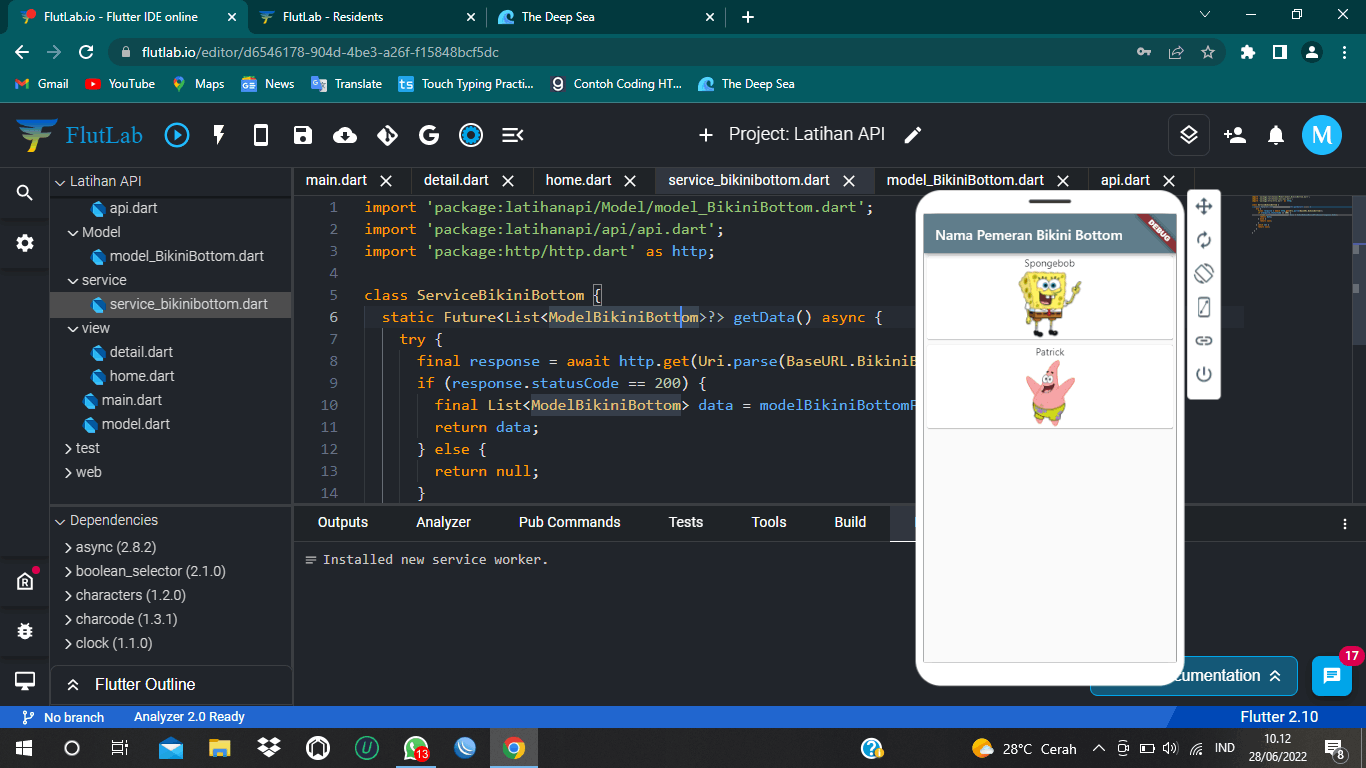Switch to the home.dart tab
Viewport: 1366px width, 768px height.
pos(578,181)
